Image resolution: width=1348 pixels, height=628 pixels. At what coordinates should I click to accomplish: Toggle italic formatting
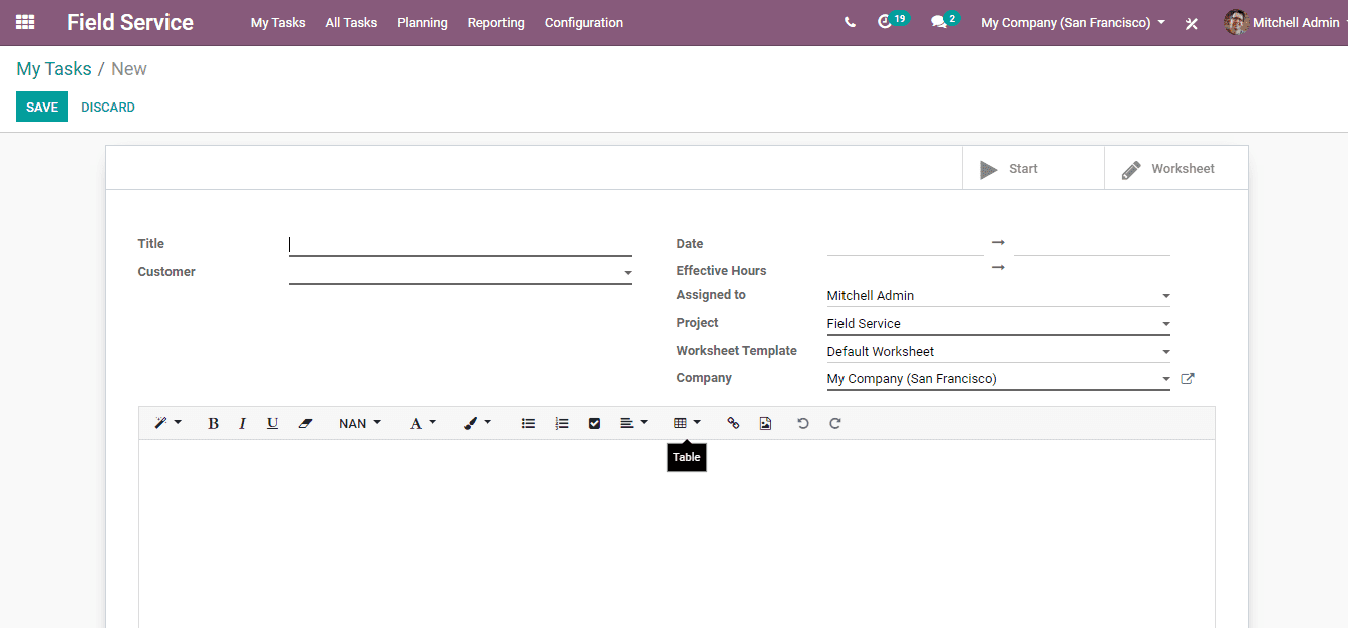coord(242,423)
